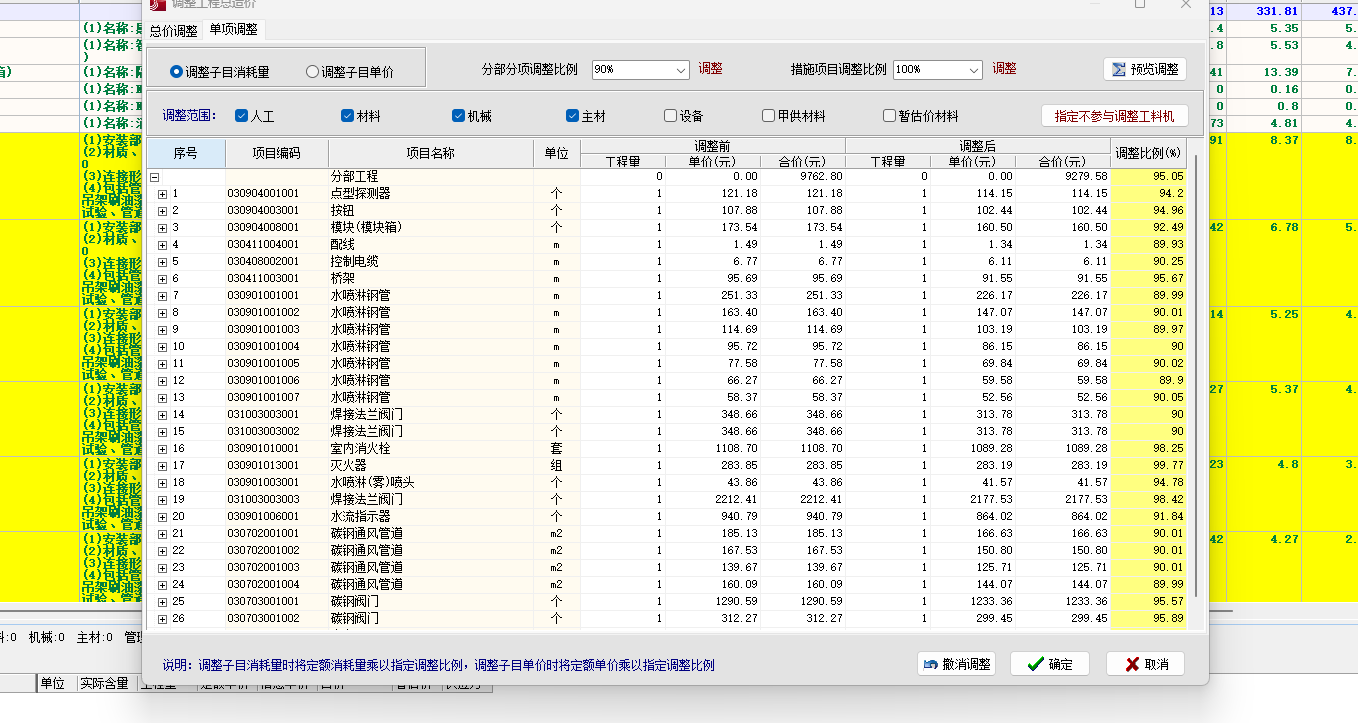Uncheck the 机械 checkbox

click(458, 116)
